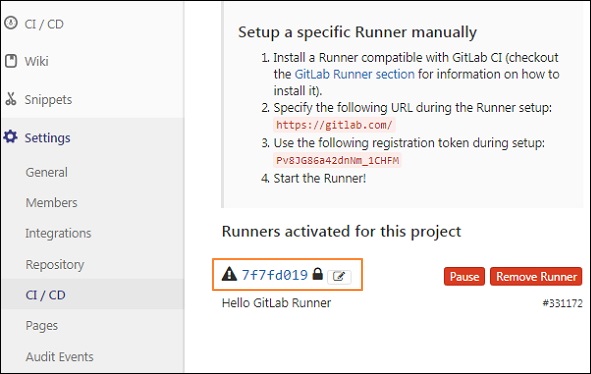Click the Snippets scissors icon
This screenshot has height=374, width=591.
11,99
